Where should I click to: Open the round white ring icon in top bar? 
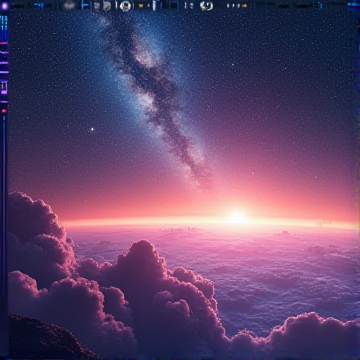(x=126, y=6)
